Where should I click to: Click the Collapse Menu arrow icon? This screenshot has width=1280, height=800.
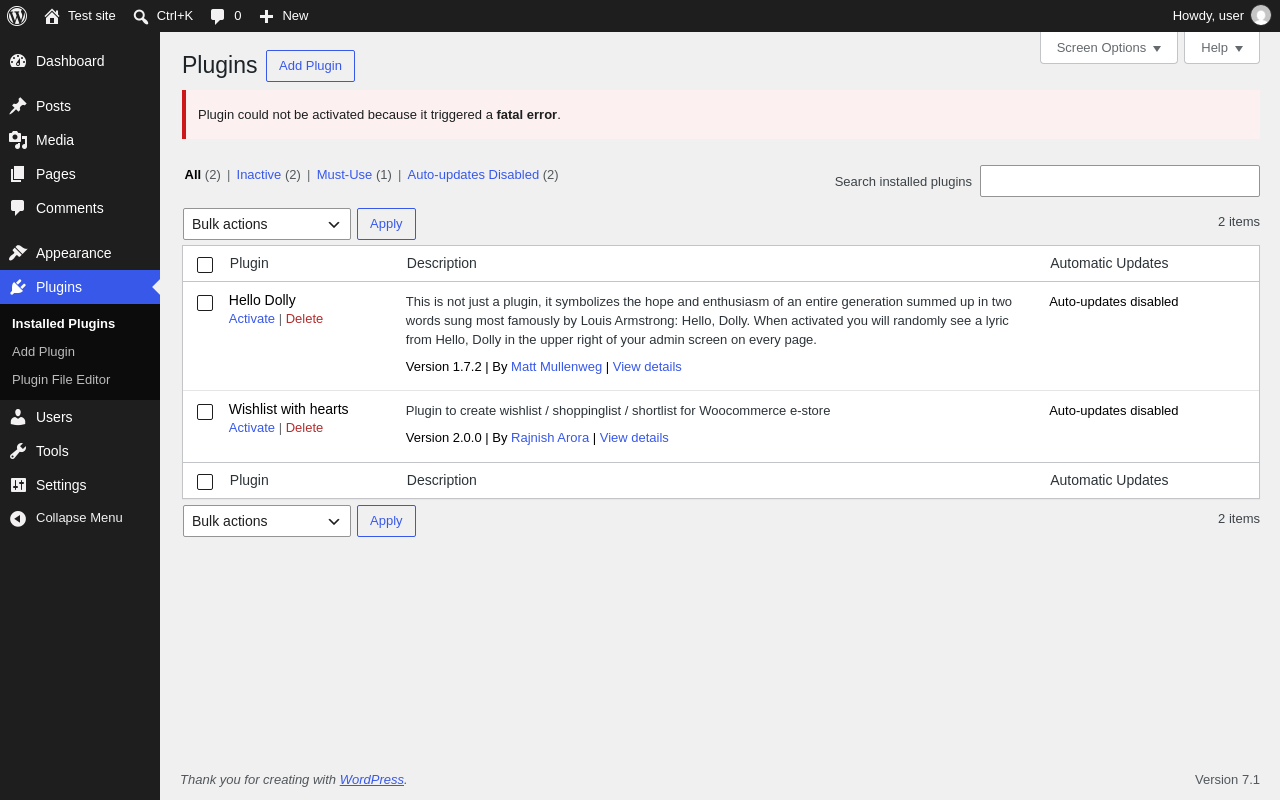[18, 518]
